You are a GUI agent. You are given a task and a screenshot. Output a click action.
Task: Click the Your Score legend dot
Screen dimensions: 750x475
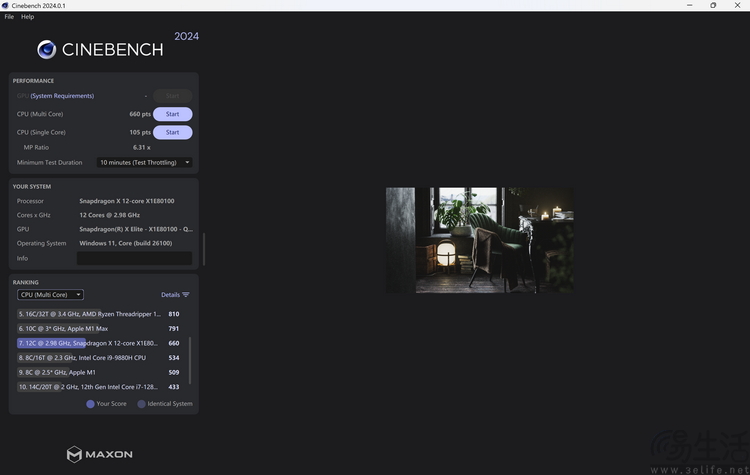click(90, 404)
